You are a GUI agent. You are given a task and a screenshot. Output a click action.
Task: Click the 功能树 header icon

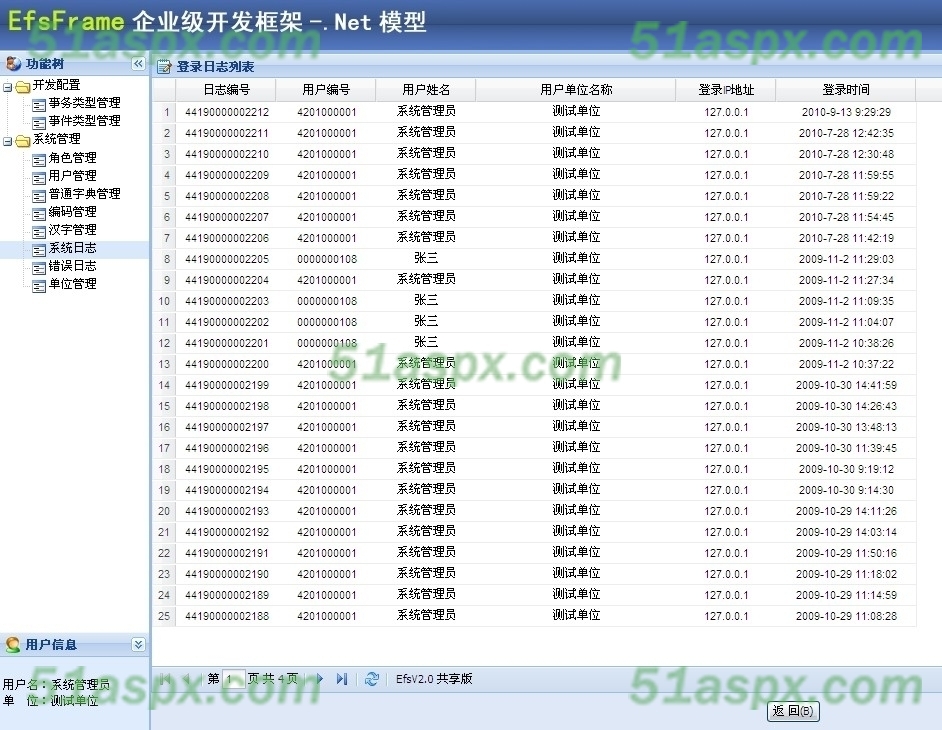pyautogui.click(x=13, y=63)
